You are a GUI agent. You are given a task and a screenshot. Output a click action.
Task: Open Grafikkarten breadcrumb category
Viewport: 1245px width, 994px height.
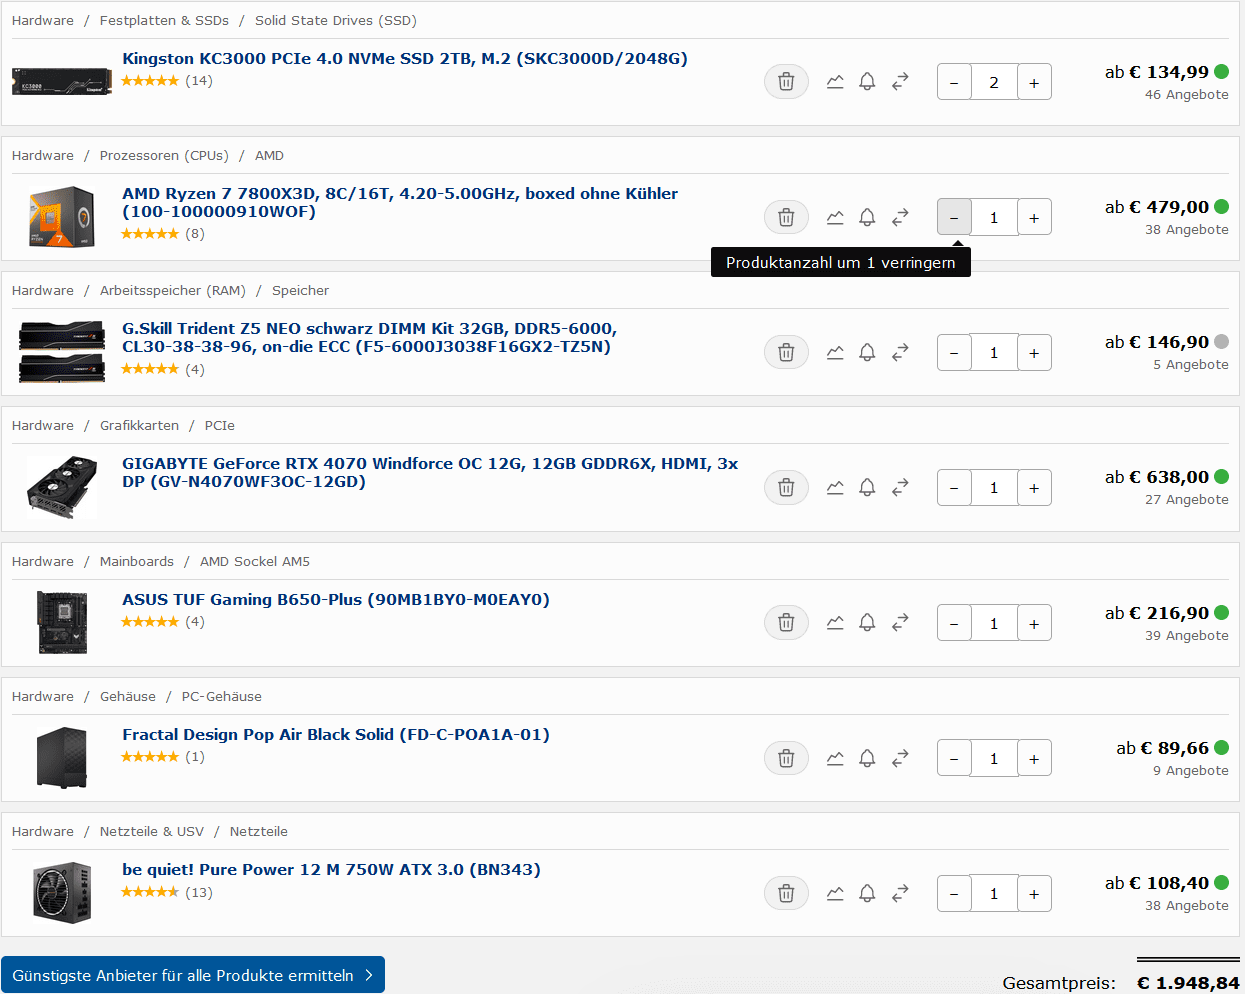(x=139, y=425)
